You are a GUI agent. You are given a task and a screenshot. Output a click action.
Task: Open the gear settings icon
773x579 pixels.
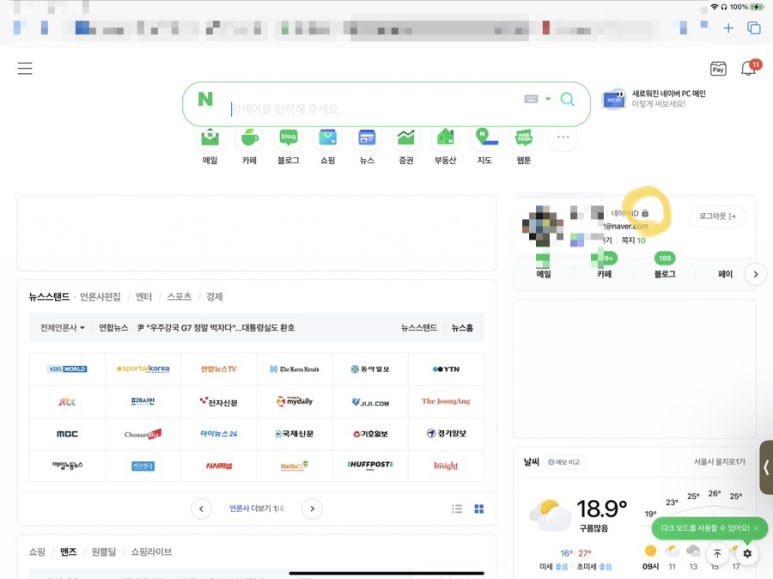[x=747, y=553]
